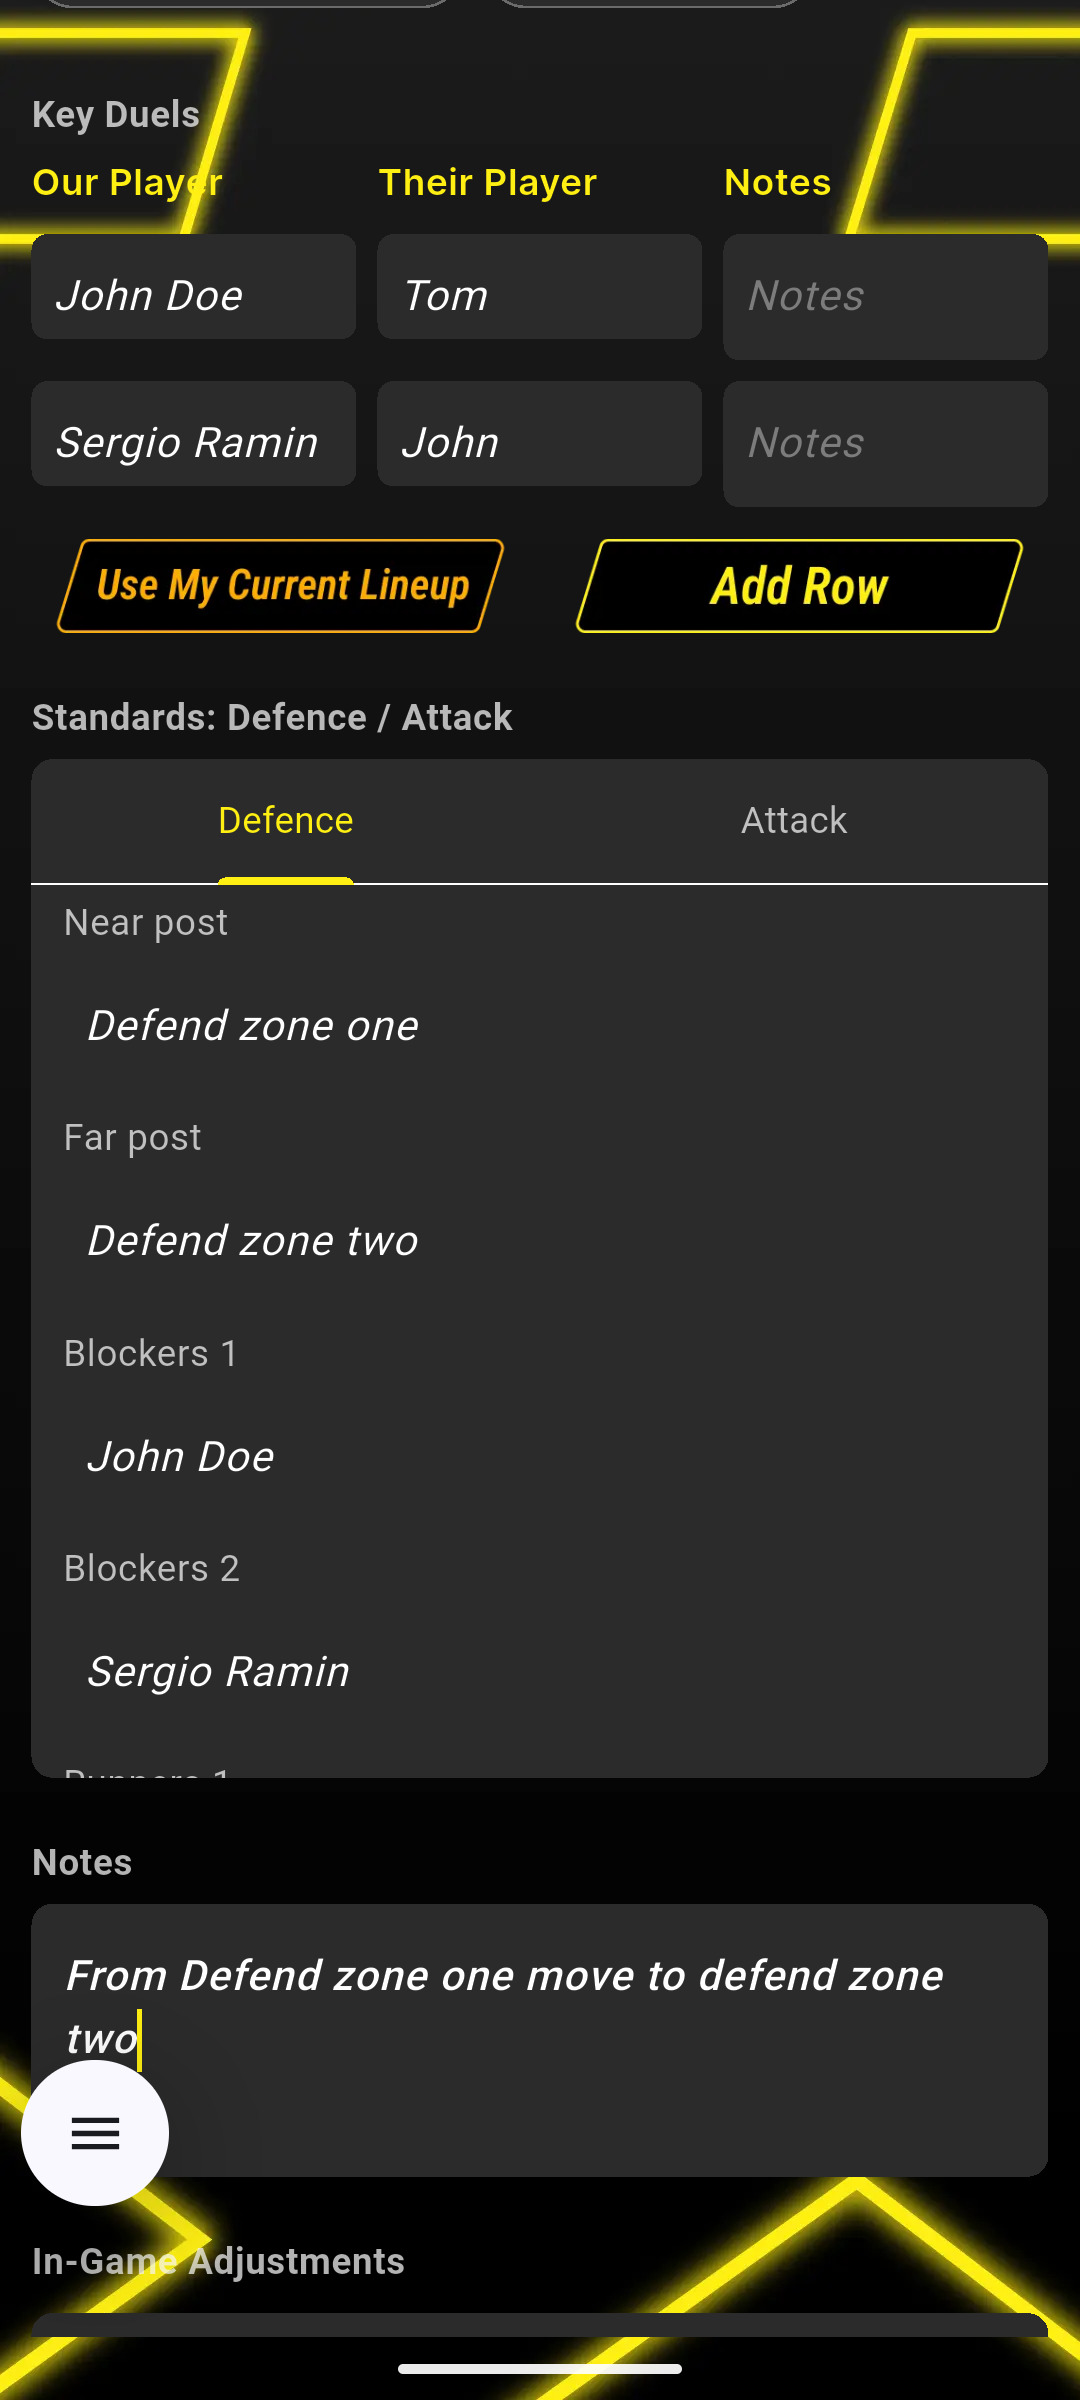Tap the In-Game Adjustments heading
1080x2400 pixels.
click(x=218, y=2262)
